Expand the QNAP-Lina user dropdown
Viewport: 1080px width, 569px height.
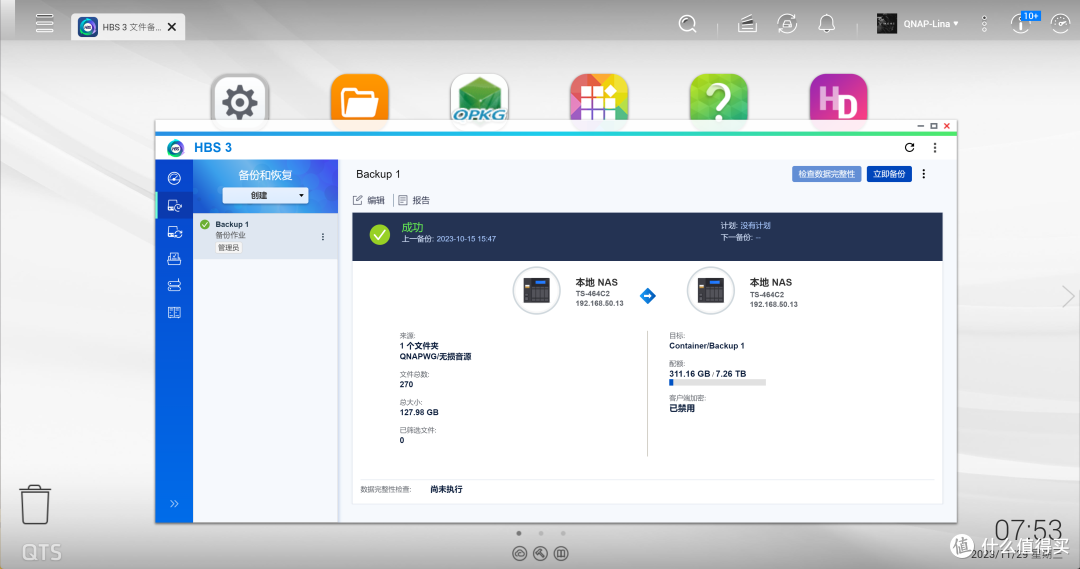(931, 24)
